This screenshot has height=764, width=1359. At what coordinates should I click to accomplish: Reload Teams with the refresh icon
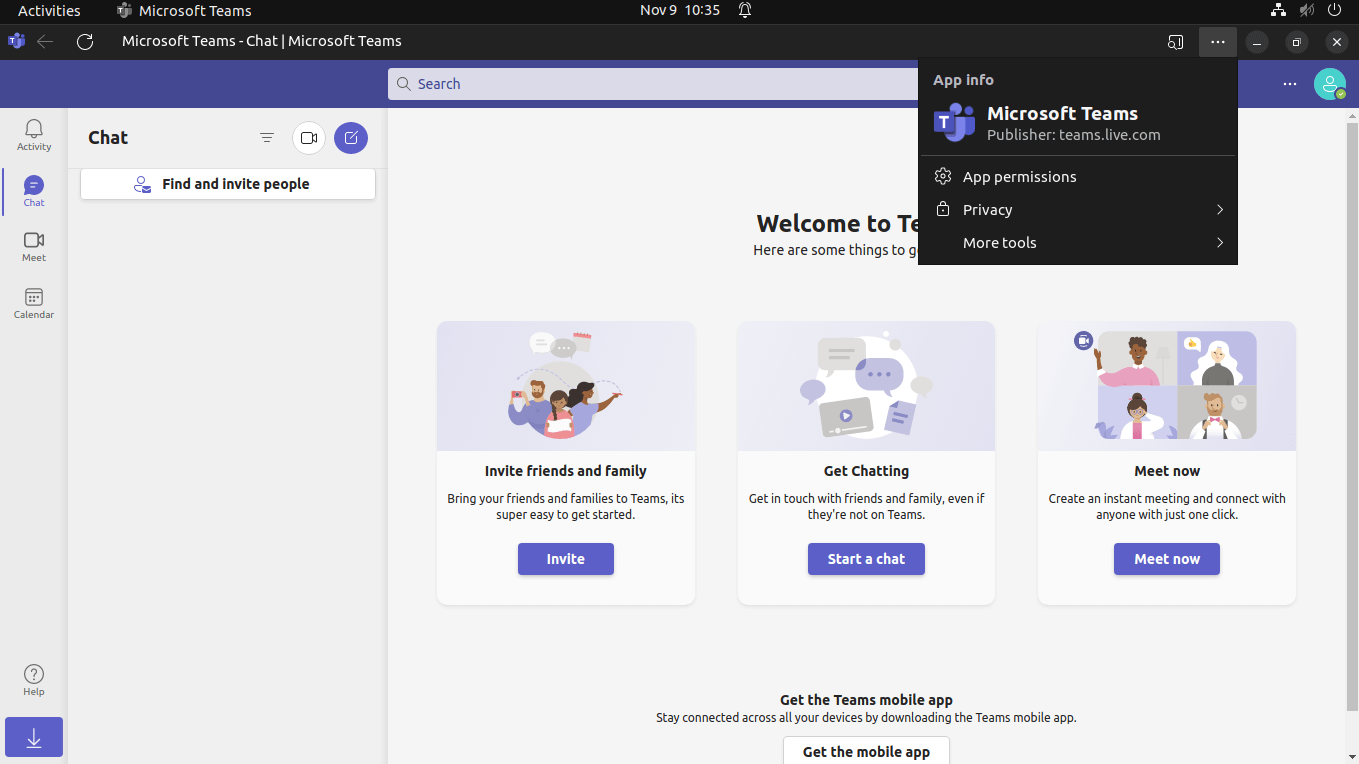tap(85, 41)
